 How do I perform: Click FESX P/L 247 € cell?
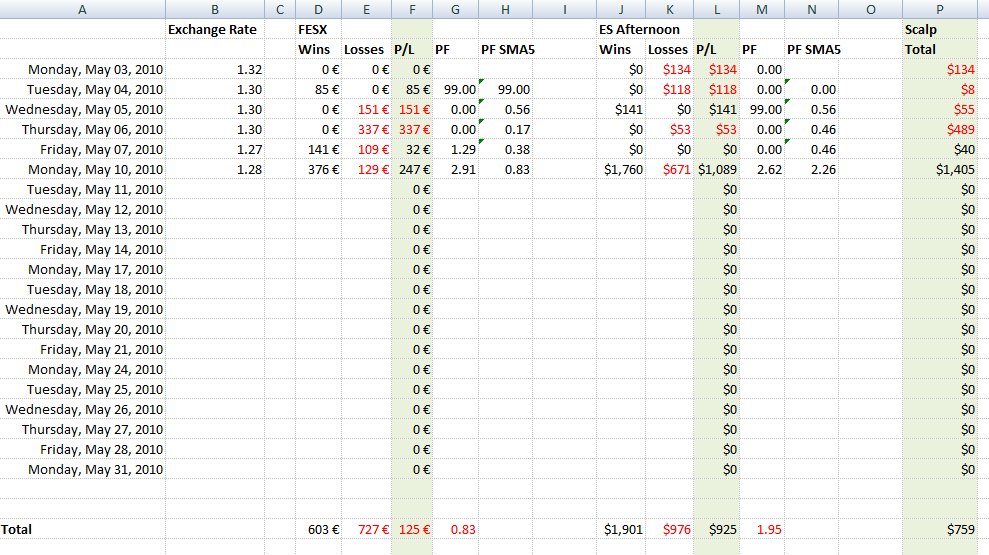click(412, 169)
